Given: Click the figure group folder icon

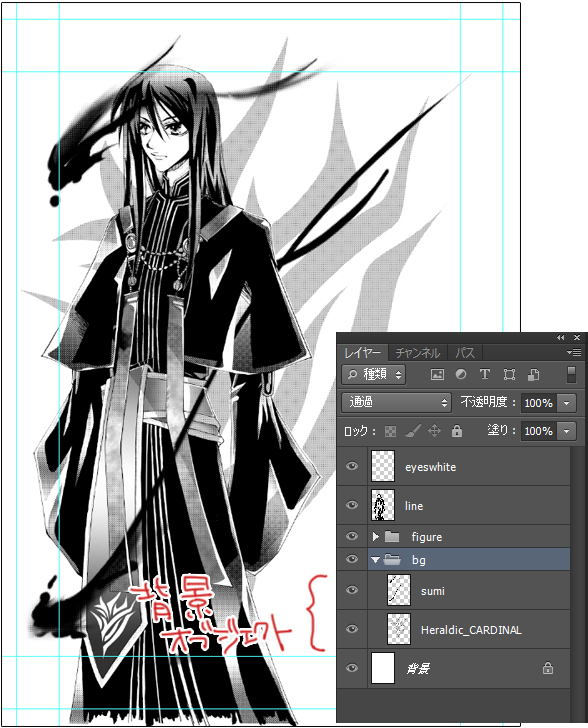Looking at the screenshot, I should [392, 537].
